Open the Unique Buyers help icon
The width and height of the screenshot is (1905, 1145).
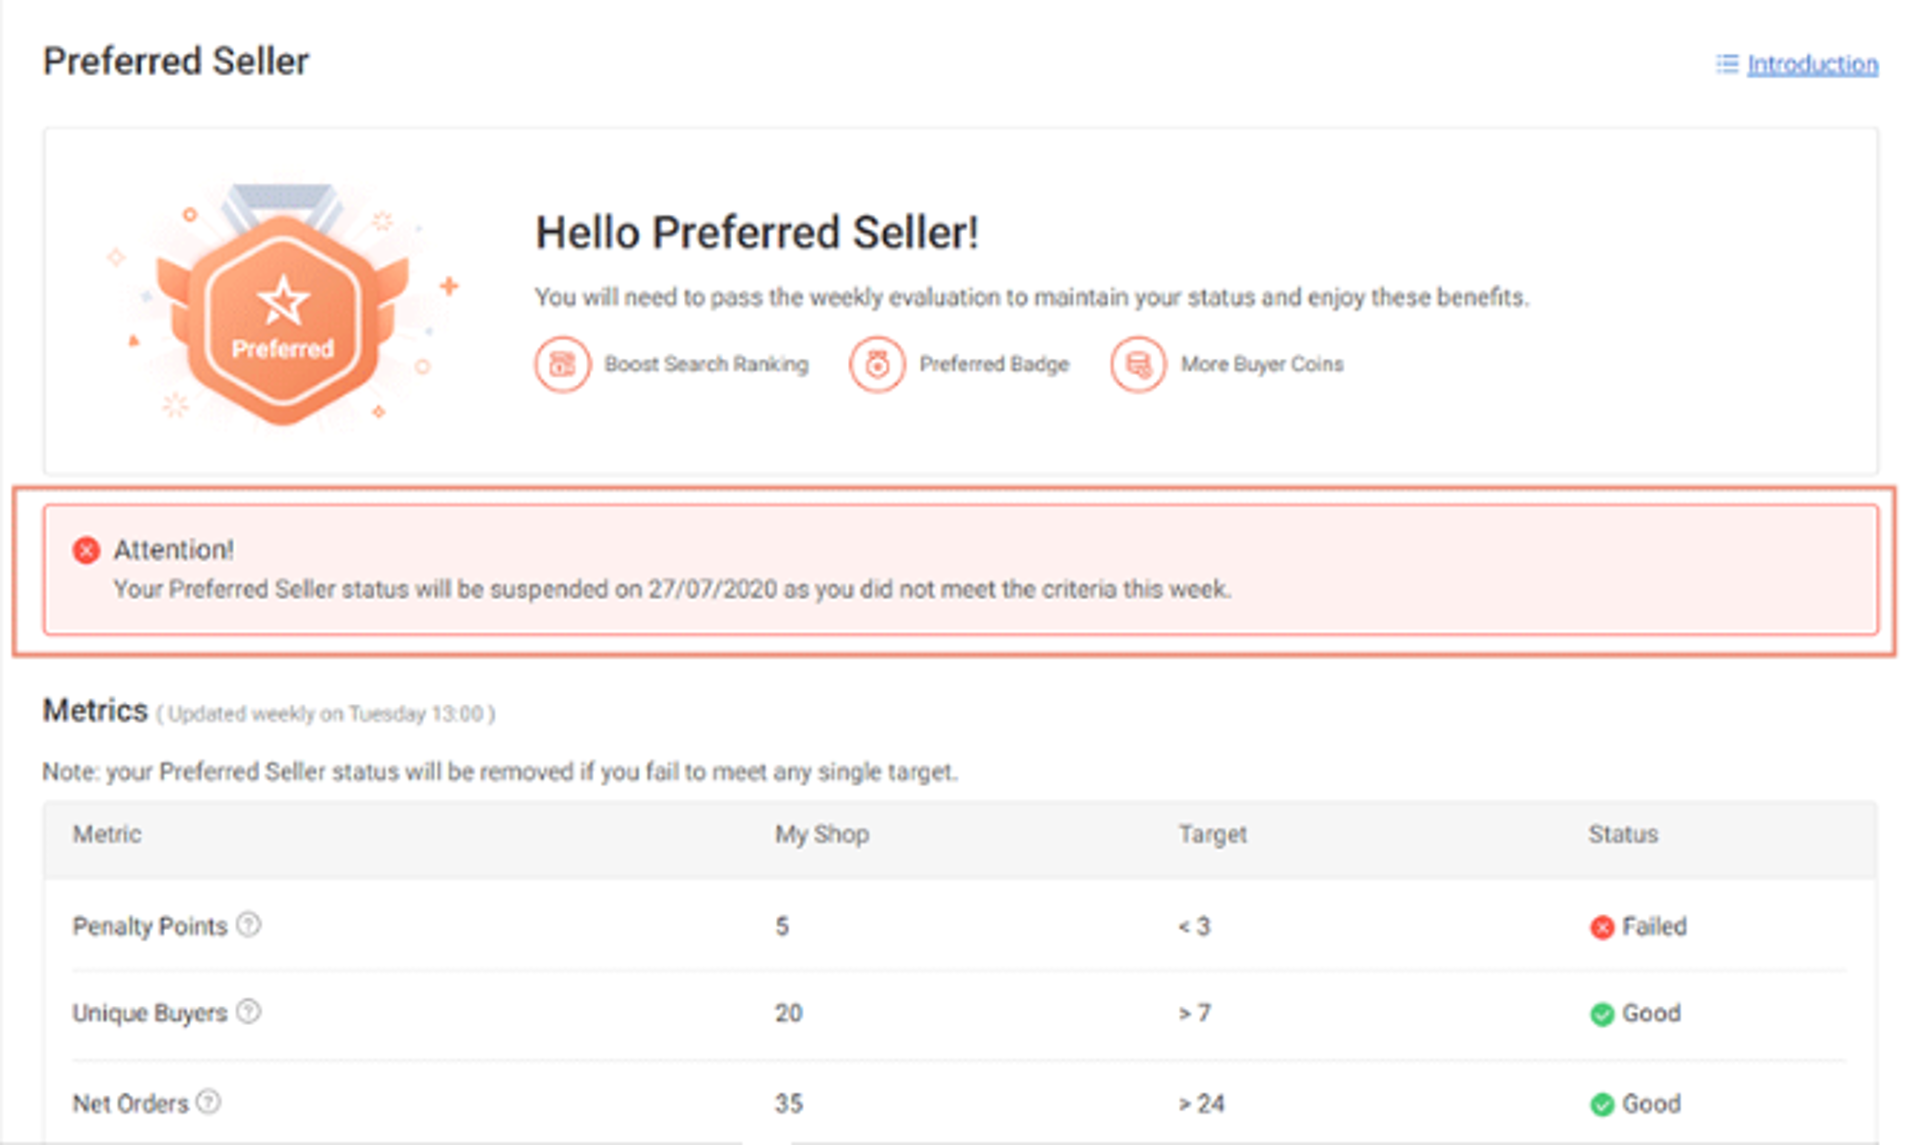point(249,1012)
